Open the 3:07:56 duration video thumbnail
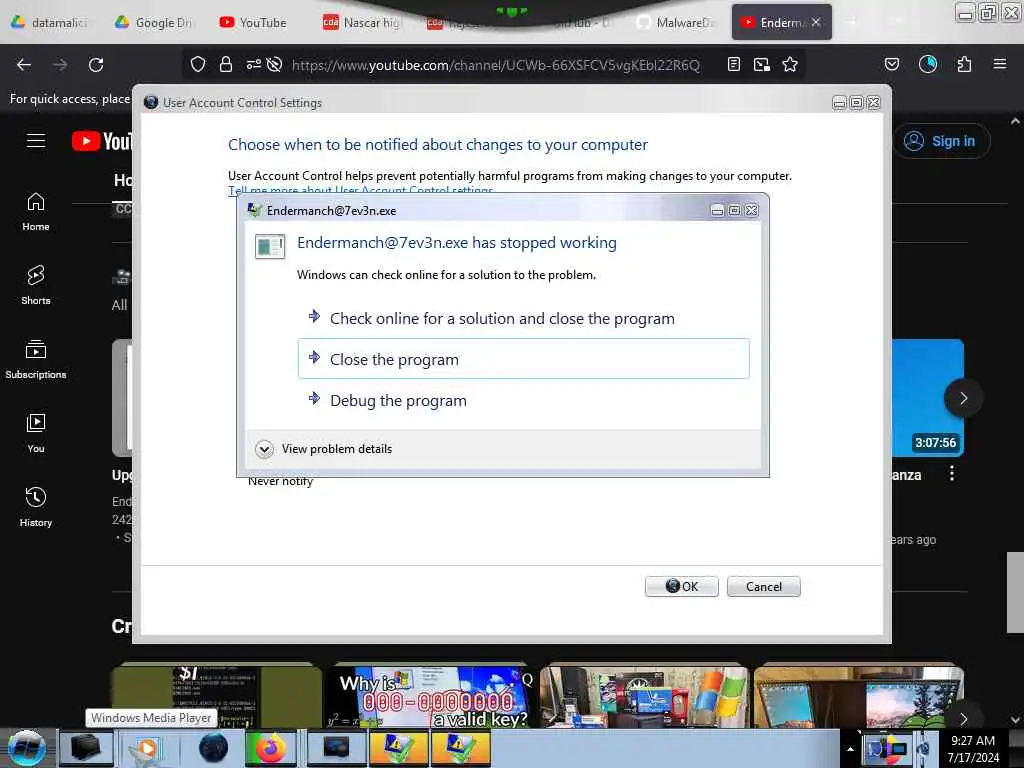Screen dimensions: 1024x768 [927, 397]
